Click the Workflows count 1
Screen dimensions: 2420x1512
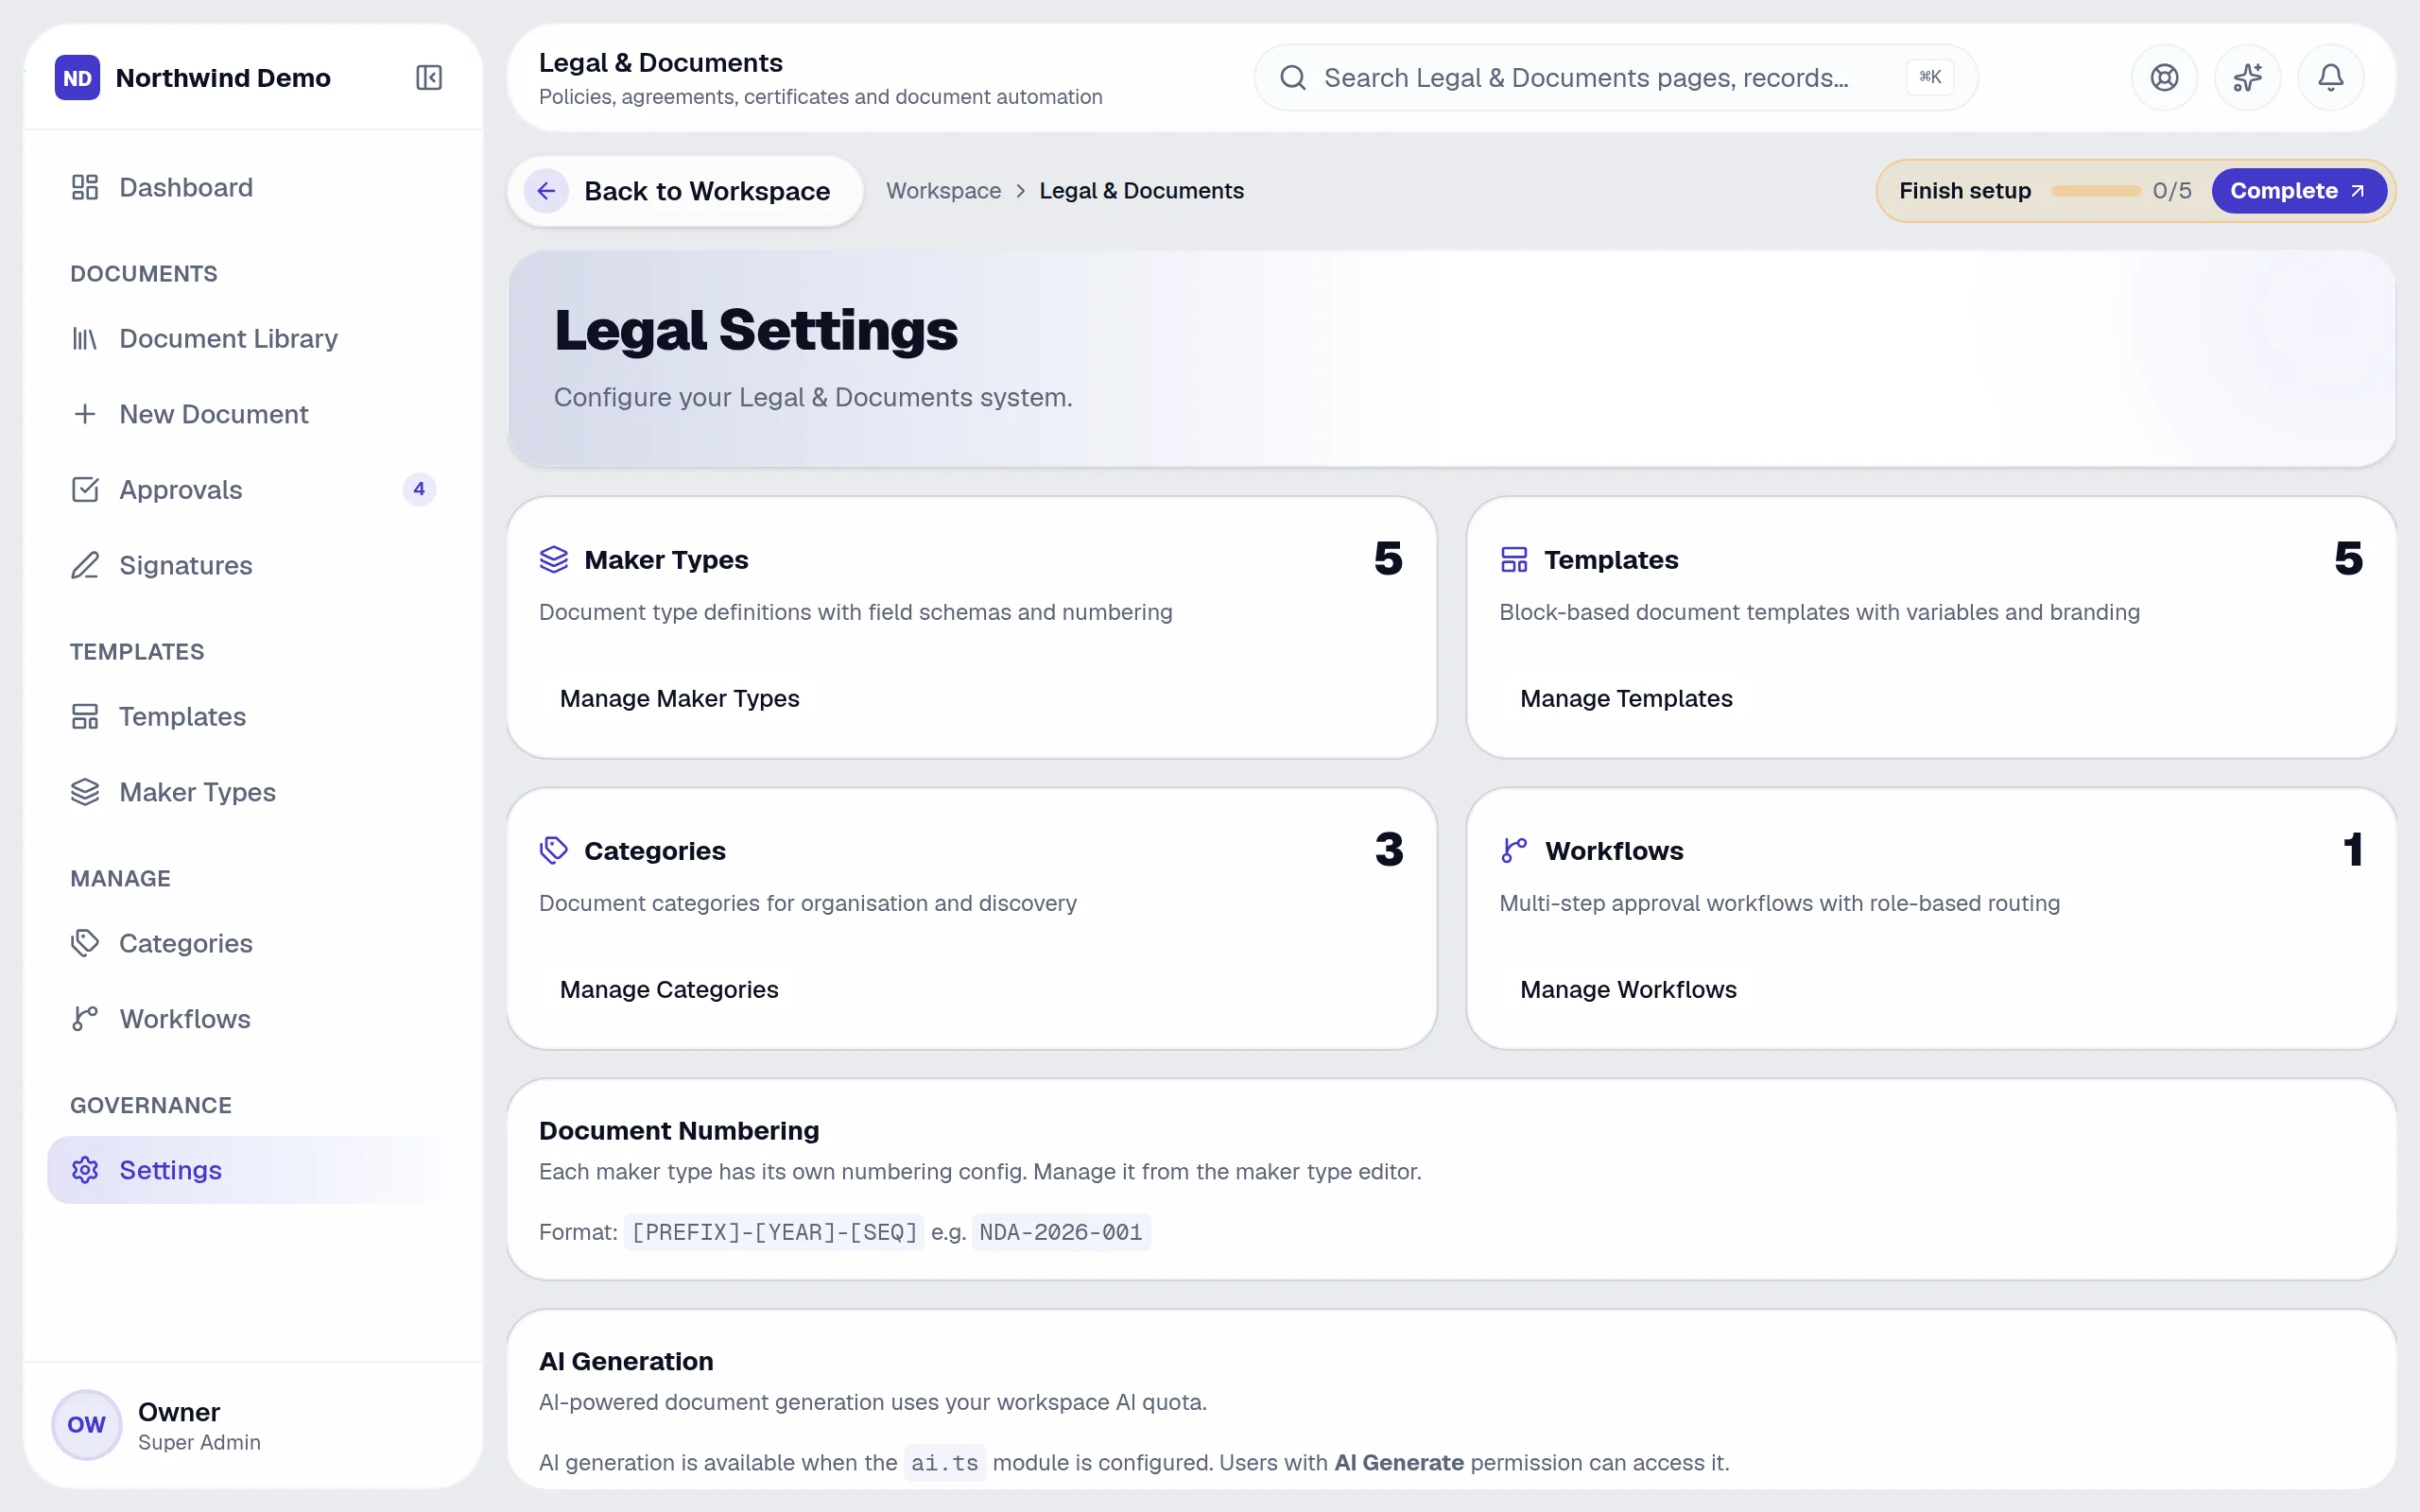click(x=2352, y=849)
